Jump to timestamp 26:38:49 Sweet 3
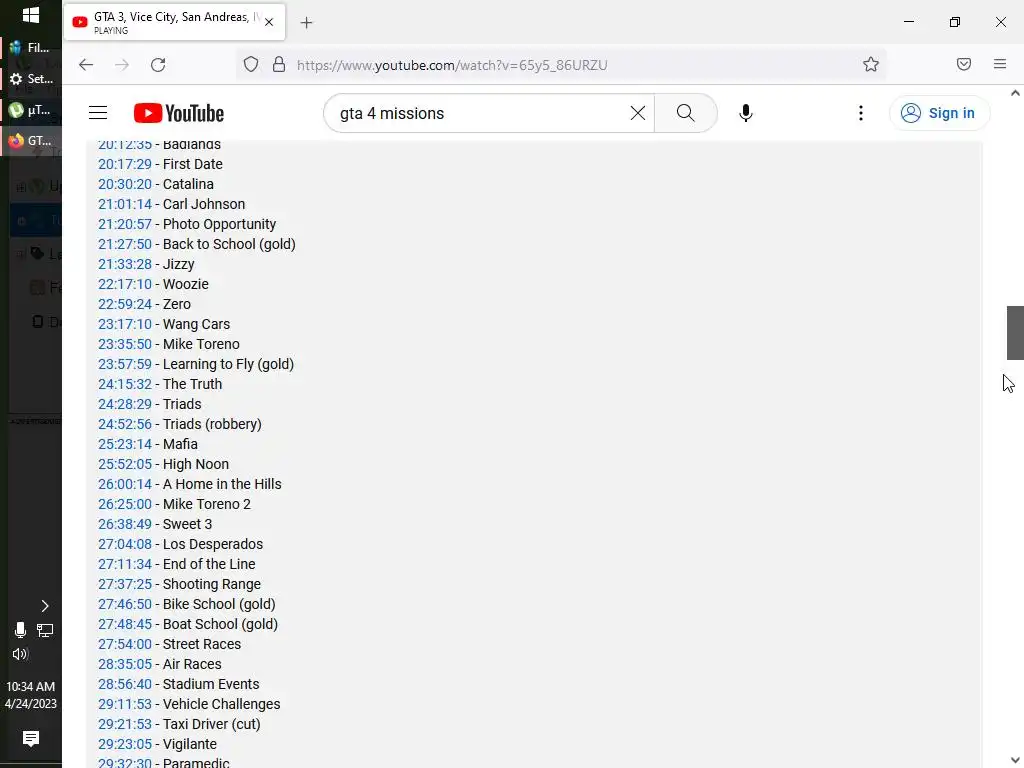This screenshot has height=768, width=1024. coord(125,524)
